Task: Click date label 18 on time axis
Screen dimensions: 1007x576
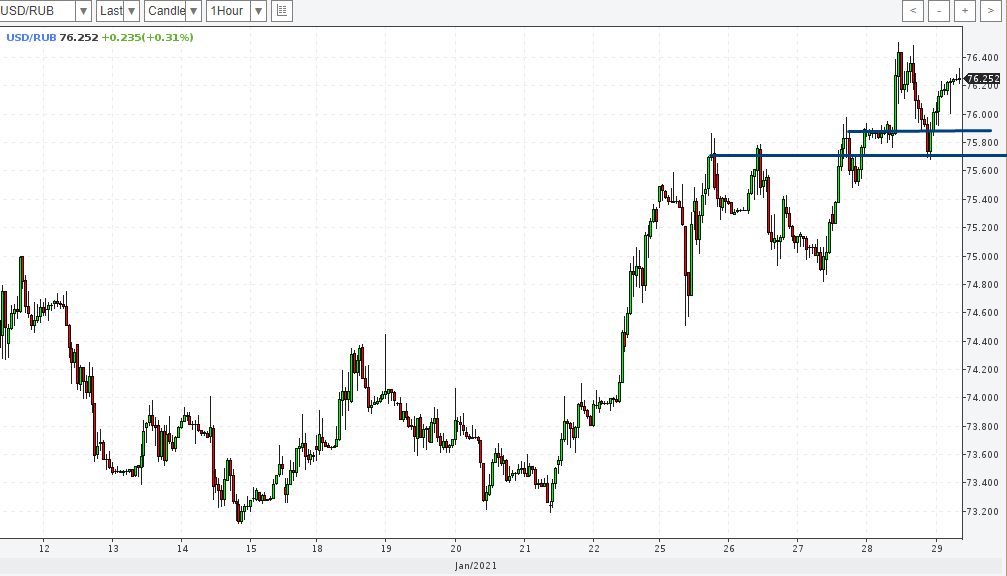Action: (317, 548)
